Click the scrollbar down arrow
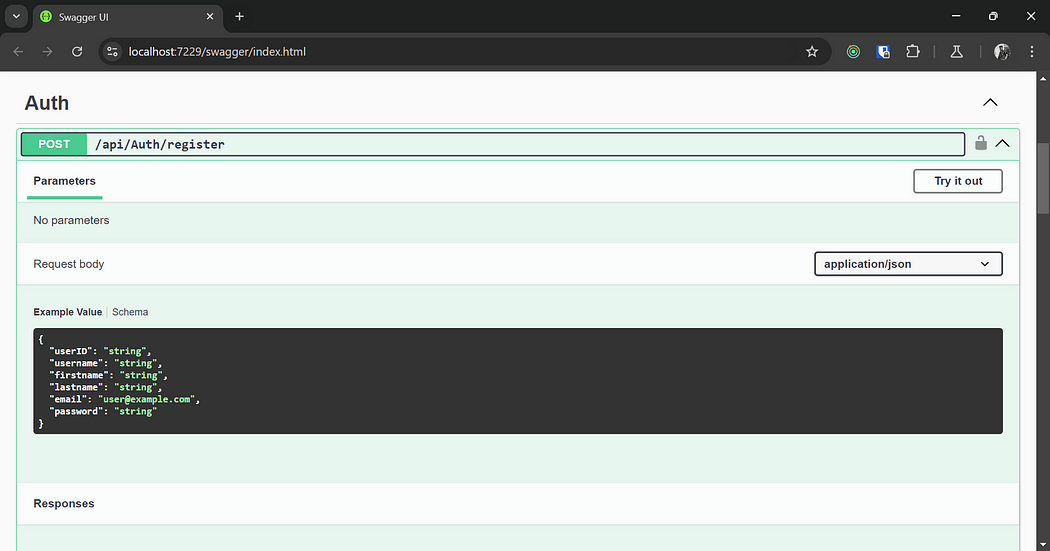The height and width of the screenshot is (551, 1050). coord(1043,545)
